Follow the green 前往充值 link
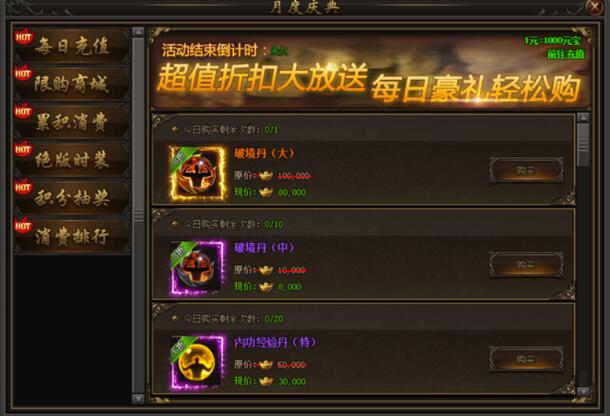This screenshot has width=610, height=416. pos(565,54)
